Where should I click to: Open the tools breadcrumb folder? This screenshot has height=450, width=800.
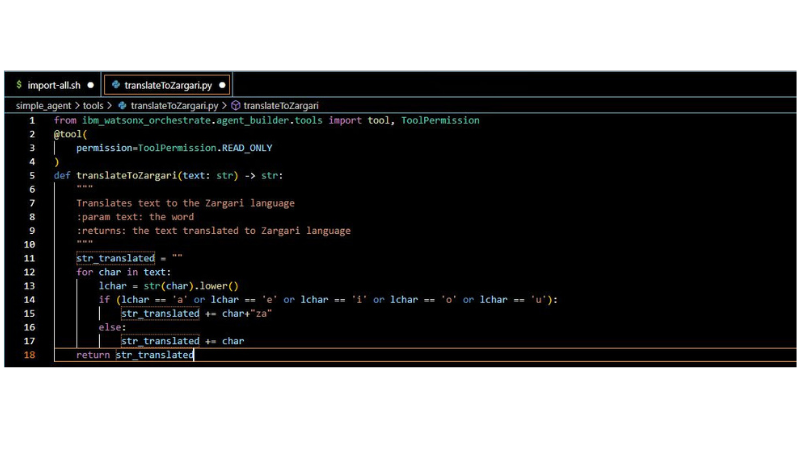click(93, 105)
